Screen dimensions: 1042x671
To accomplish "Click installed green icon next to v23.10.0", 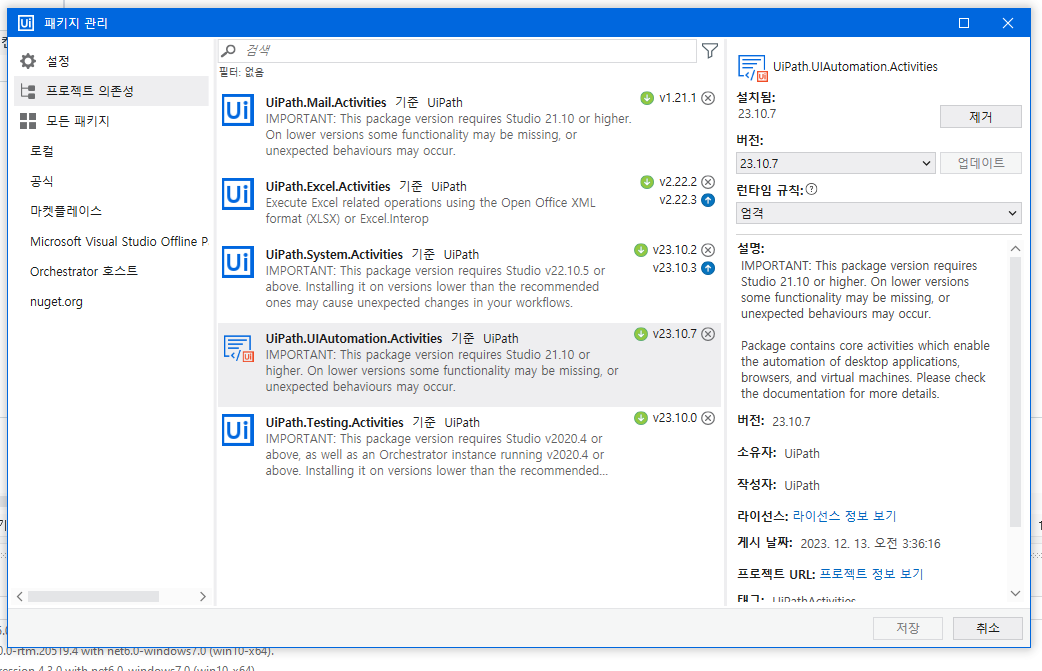I will point(641,418).
